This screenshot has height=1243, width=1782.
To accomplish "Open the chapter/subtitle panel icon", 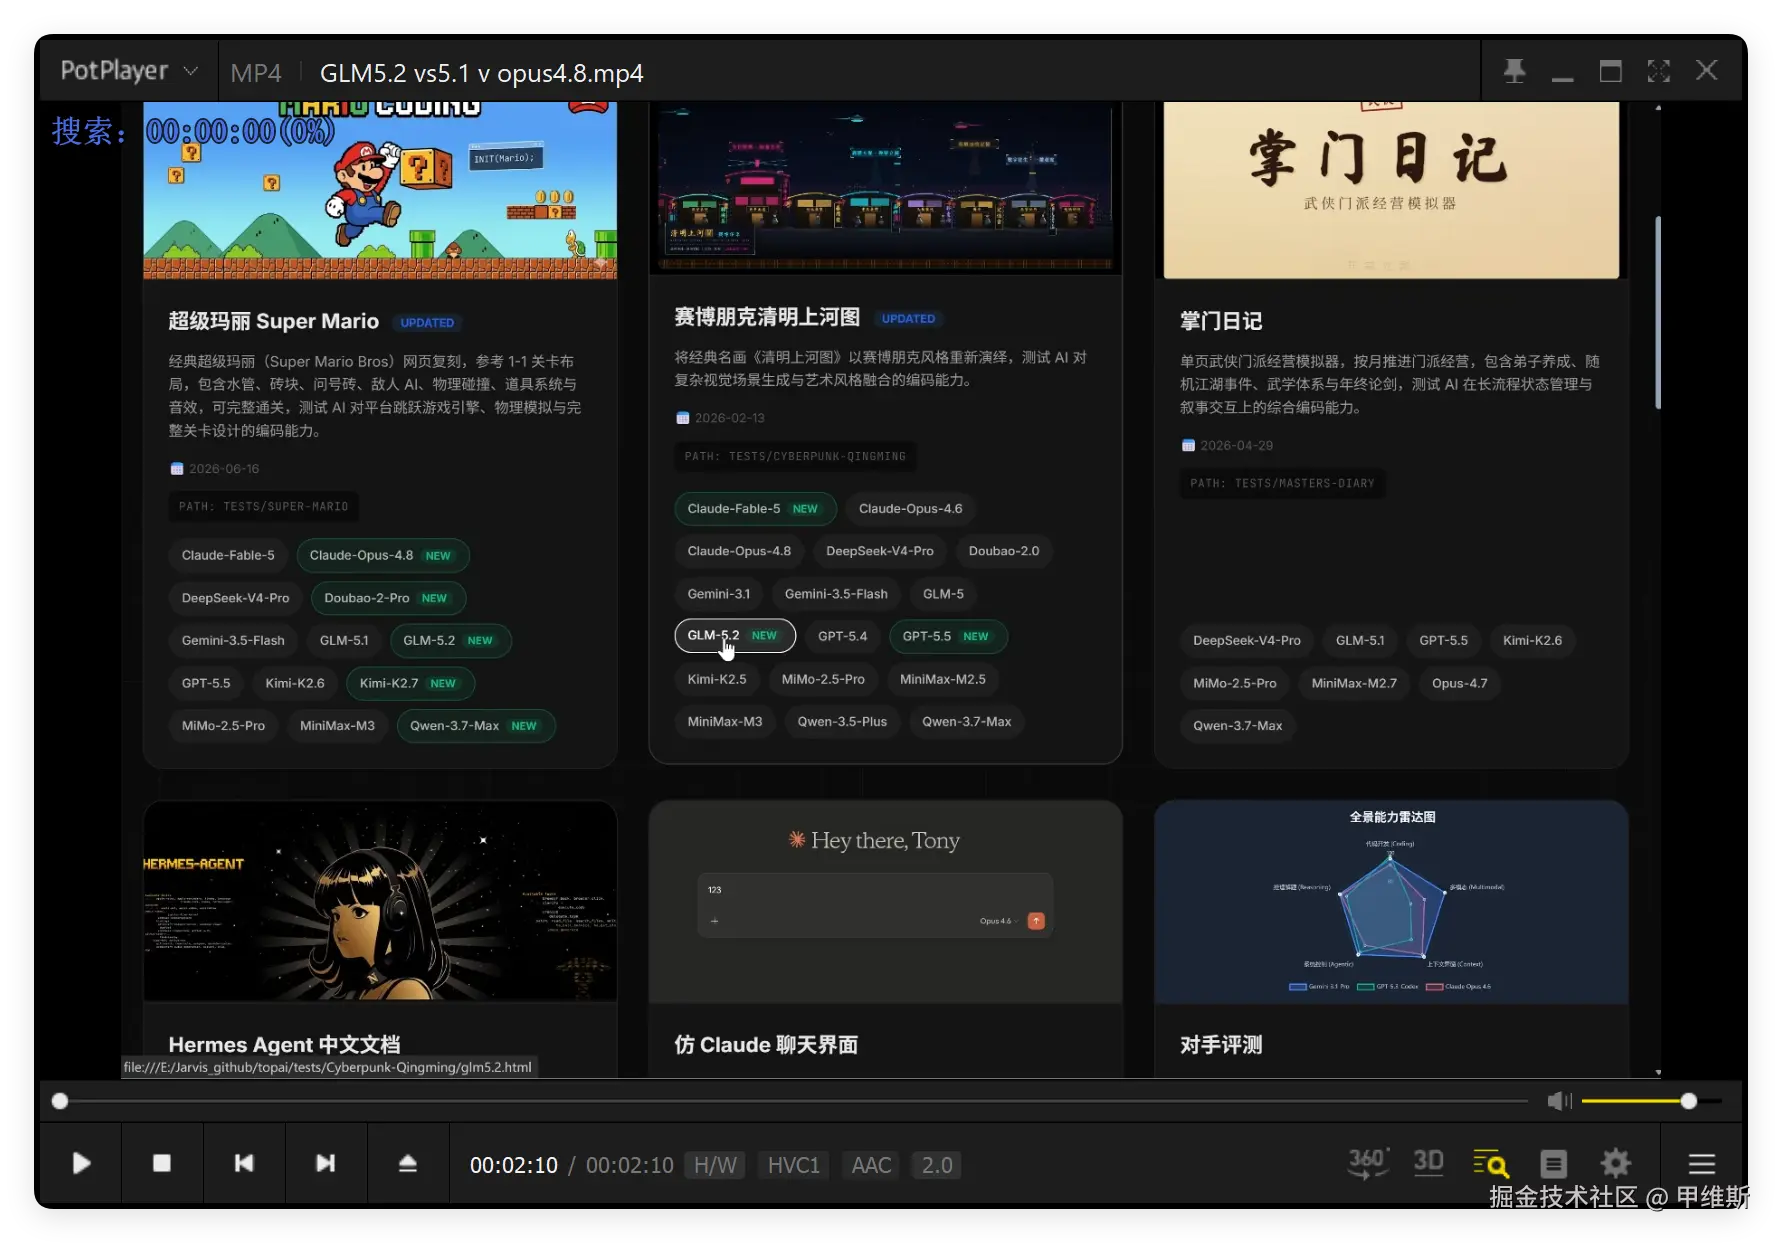I will [x=1553, y=1163].
